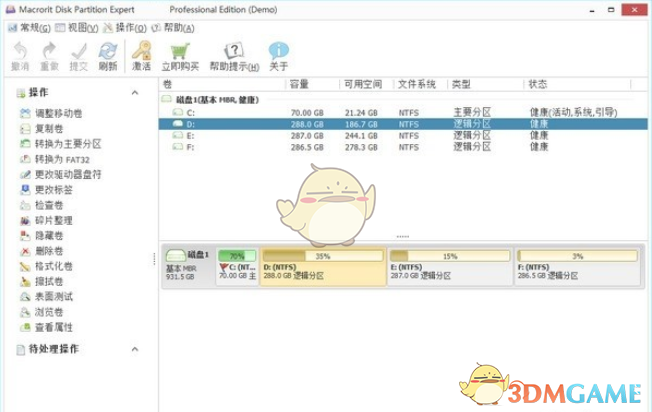
Task: Choose 隐藏卷 hide volume operation
Action: click(x=49, y=236)
